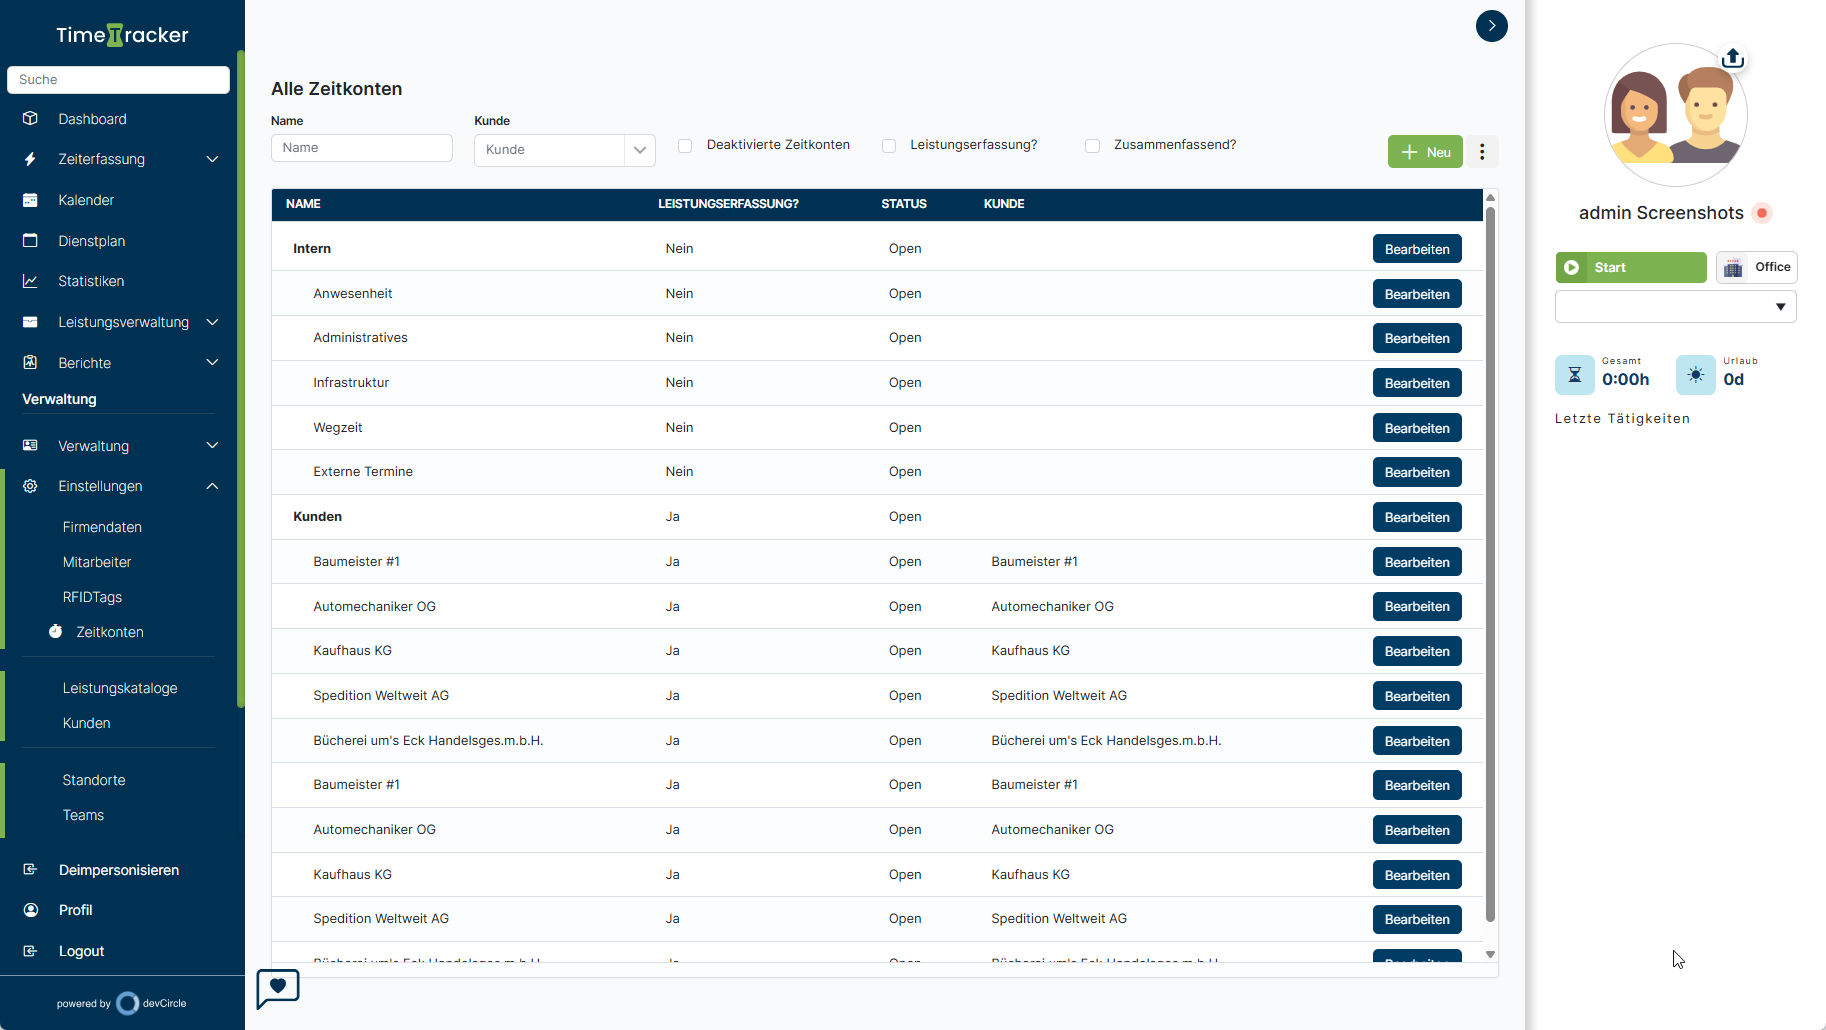This screenshot has height=1030, width=1826.
Task: Click the Verwaltung ID card icon
Action: click(x=30, y=445)
